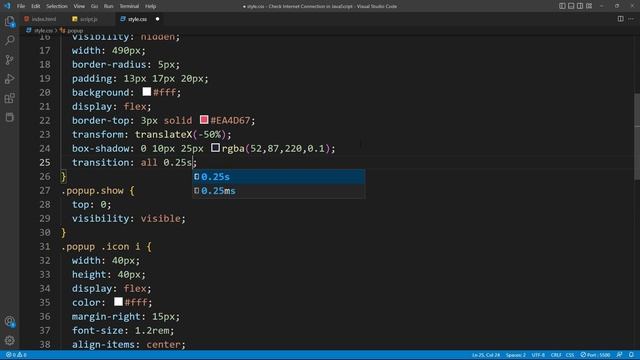Image resolution: width=640 pixels, height=360 pixels.
Task: Click the unsaved dot on style.css tab
Action: coord(157,19)
